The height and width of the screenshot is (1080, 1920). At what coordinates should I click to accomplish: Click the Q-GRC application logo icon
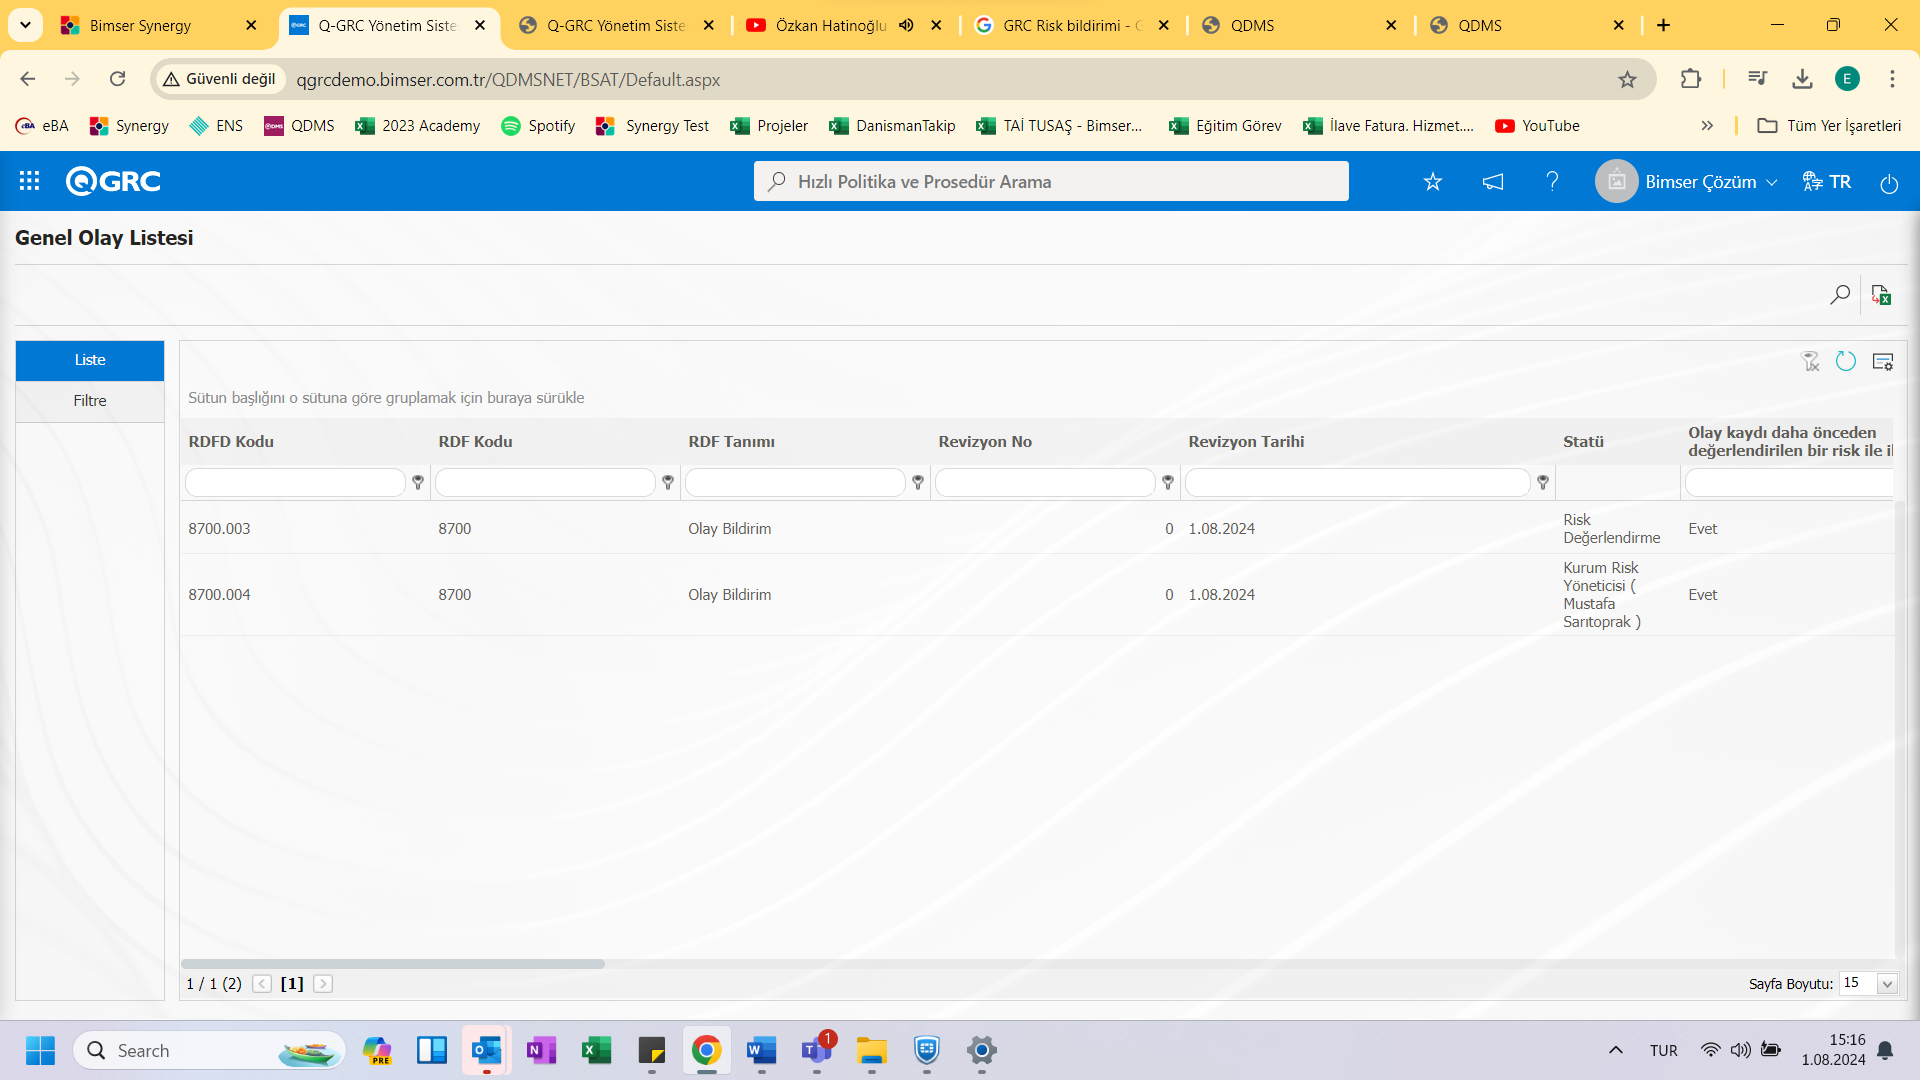tap(113, 181)
